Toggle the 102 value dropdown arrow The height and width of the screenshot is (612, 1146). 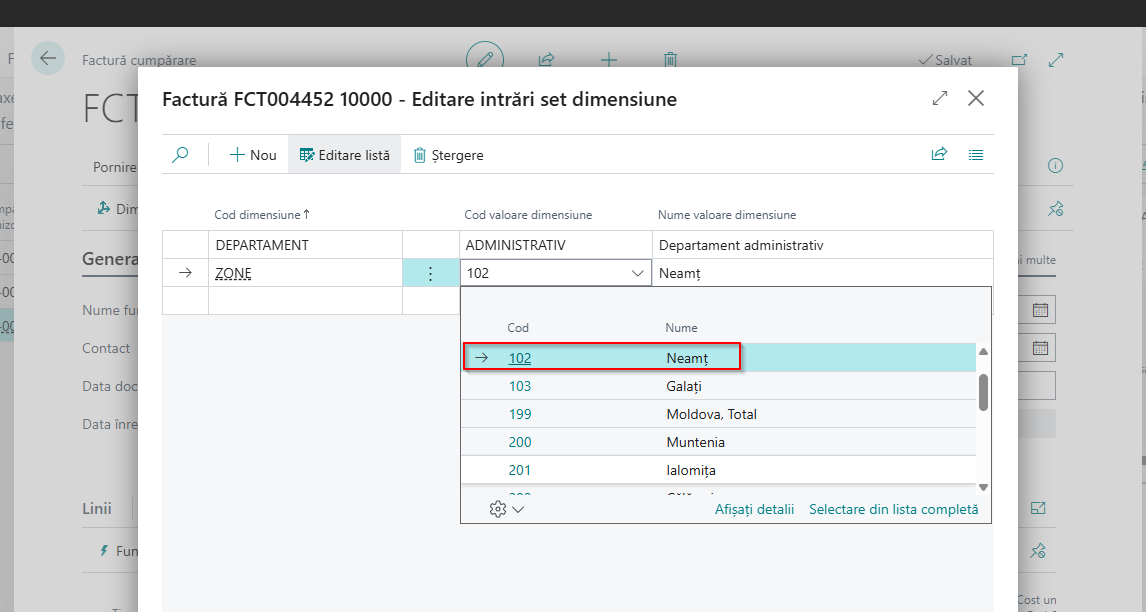(x=637, y=273)
